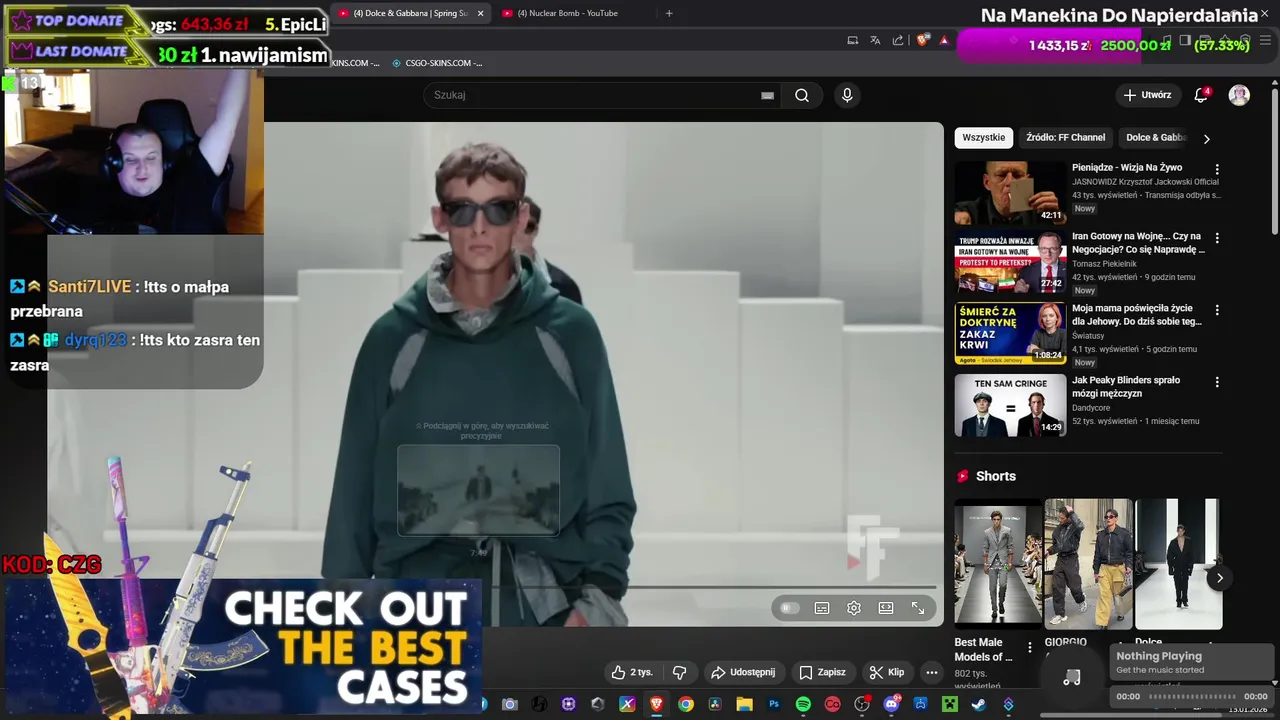Open the Ten Sam Cringe video thumbnail
This screenshot has width=1280, height=720.
pyautogui.click(x=1010, y=405)
